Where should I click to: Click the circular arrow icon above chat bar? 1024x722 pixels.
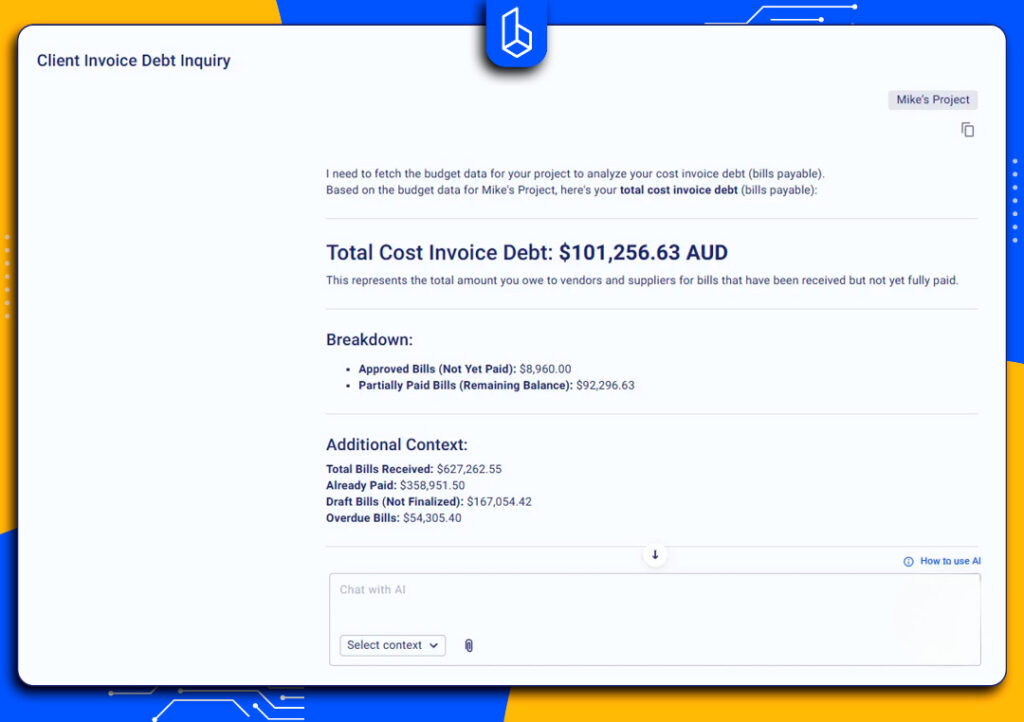click(655, 554)
